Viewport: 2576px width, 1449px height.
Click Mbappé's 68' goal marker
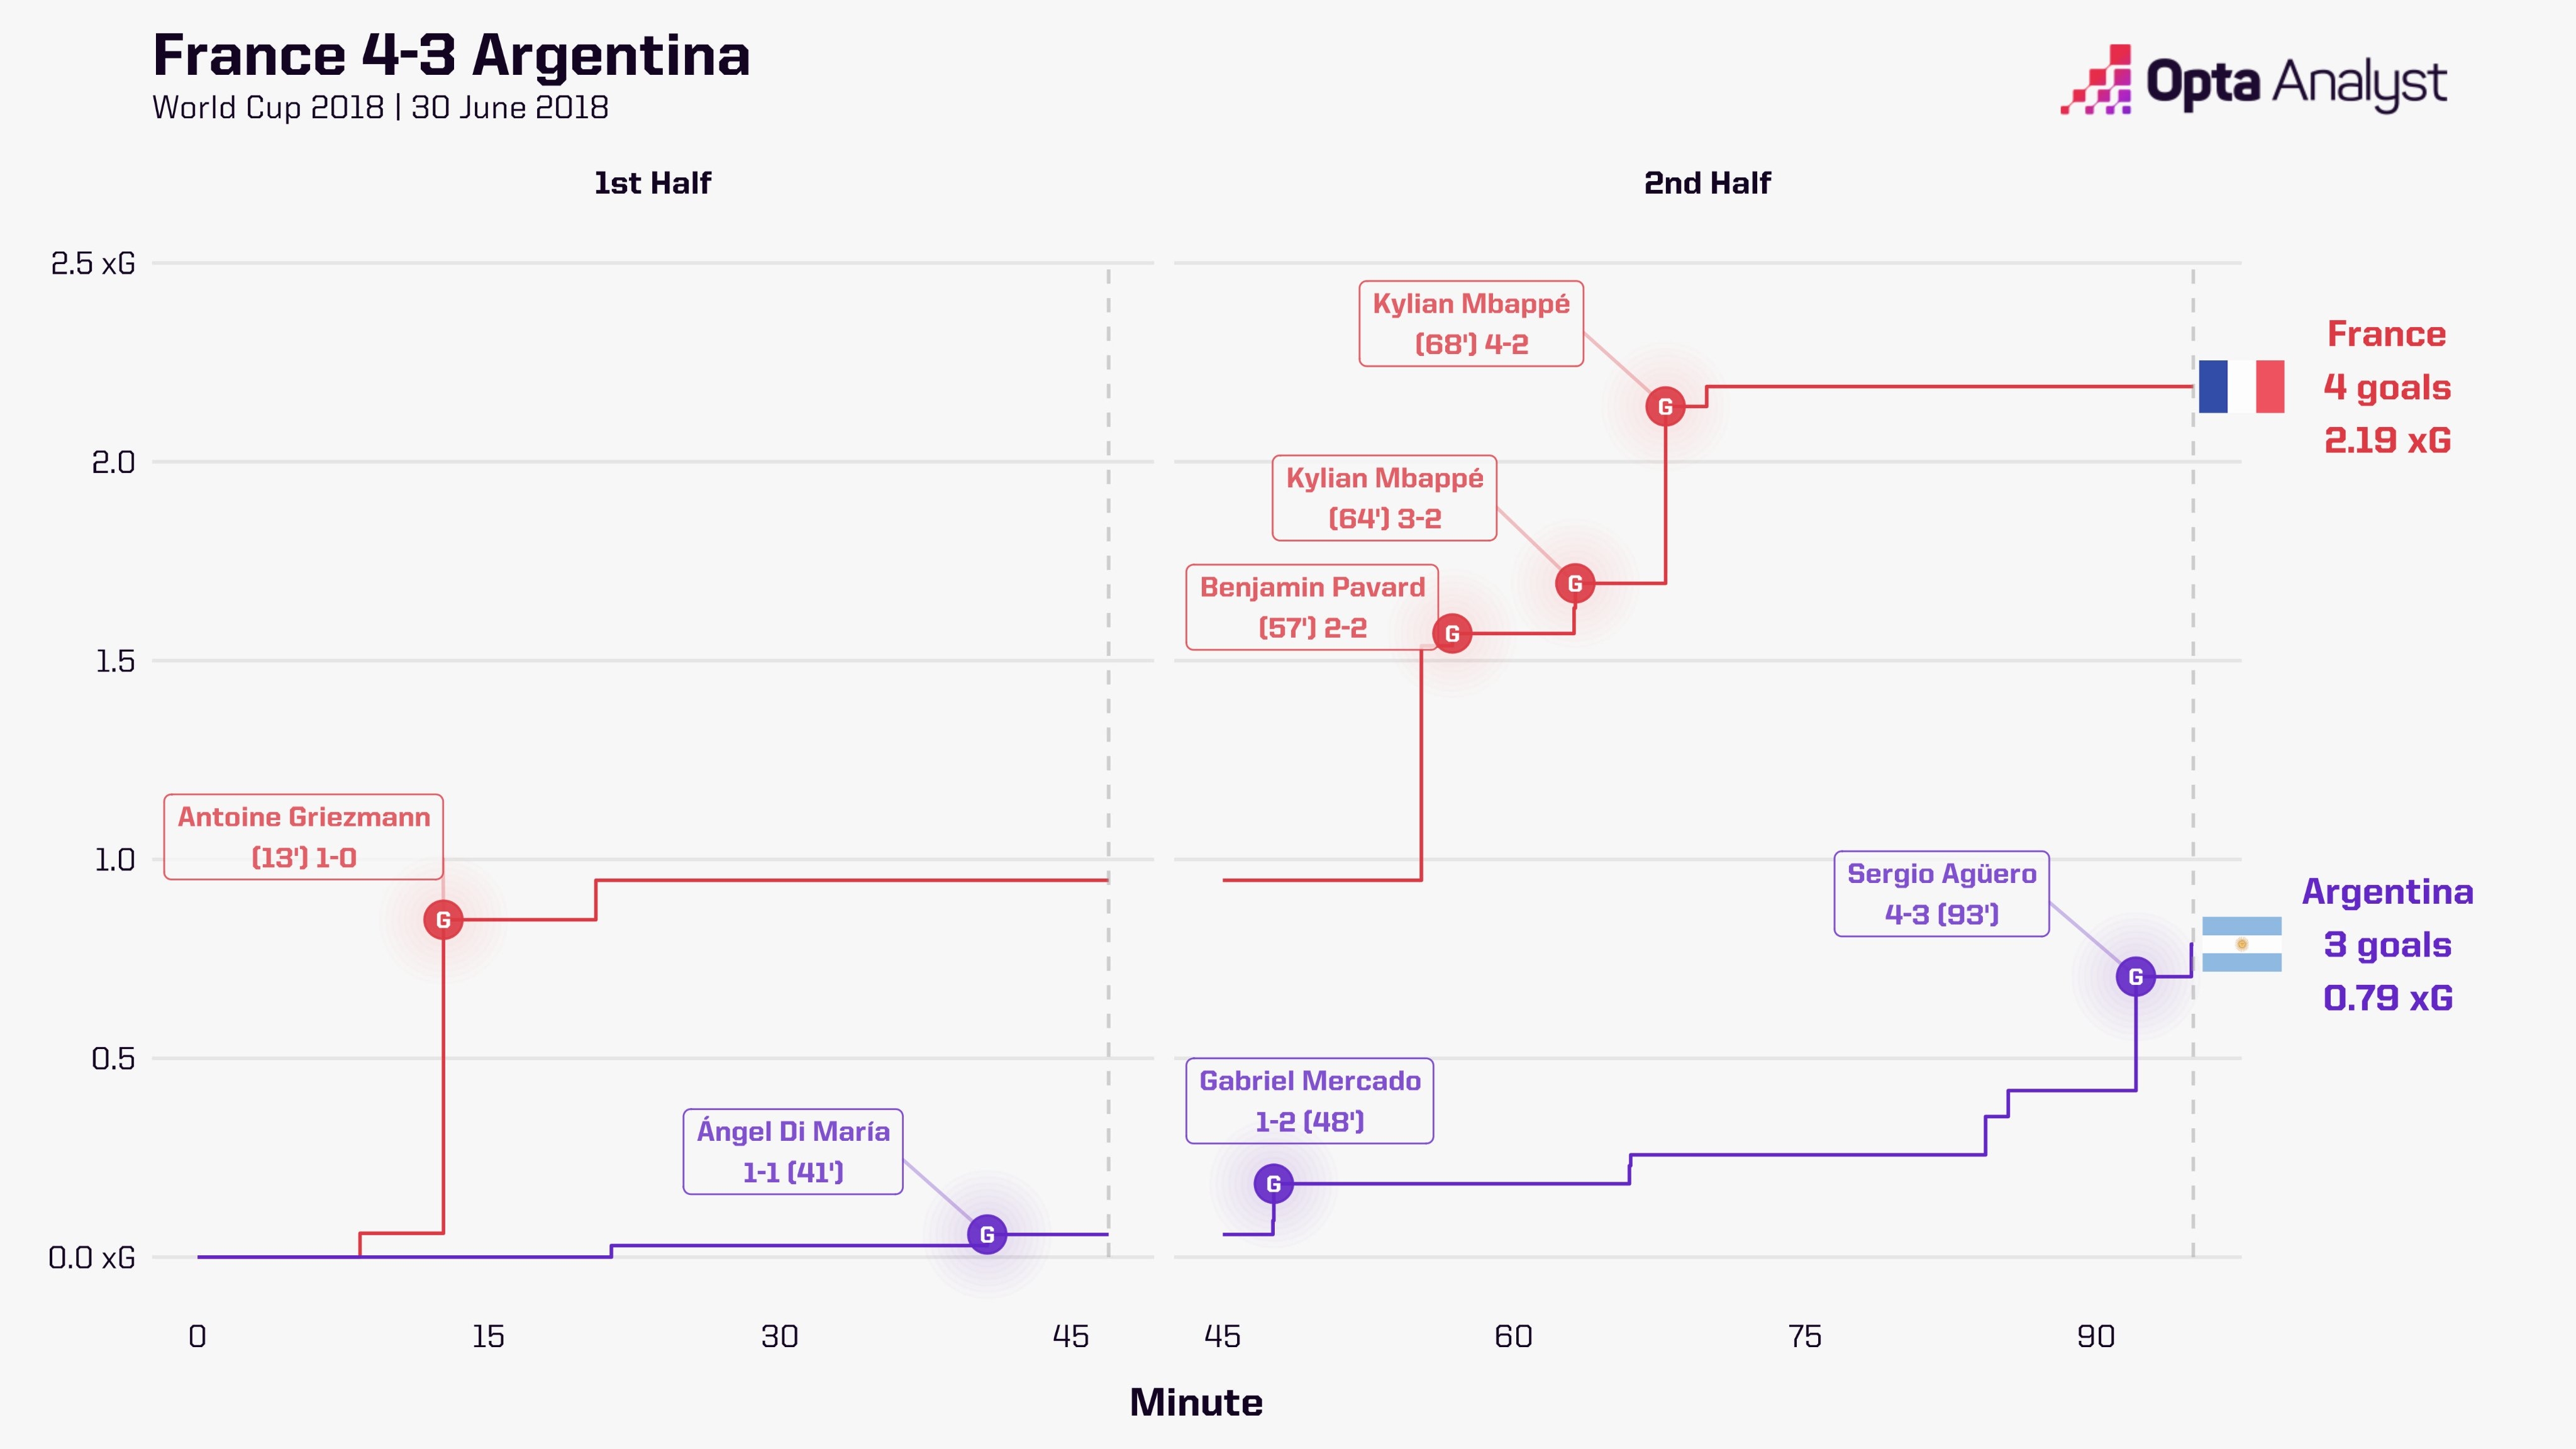click(1665, 407)
